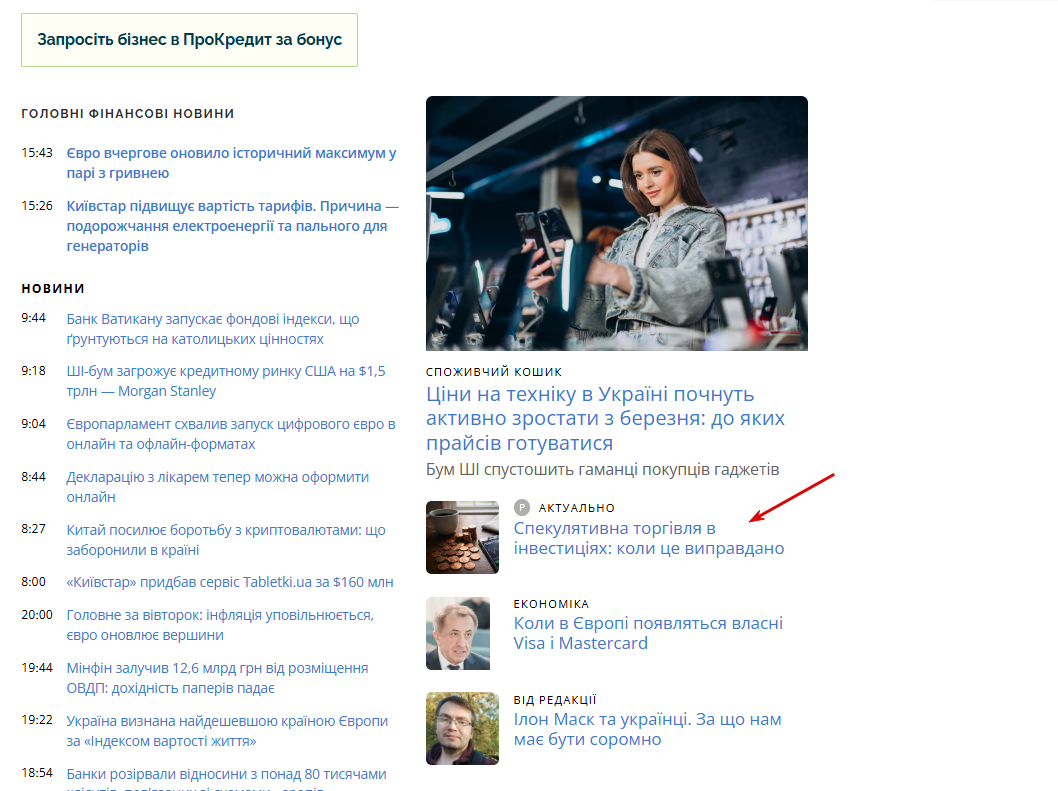Screen dimensions: 1058x791
Task: Click the 8:00 timestamp
Action: [x=33, y=582]
